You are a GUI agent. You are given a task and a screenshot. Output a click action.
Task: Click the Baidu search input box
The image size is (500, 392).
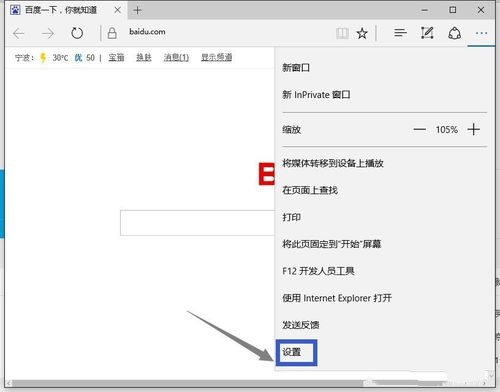[x=197, y=223]
